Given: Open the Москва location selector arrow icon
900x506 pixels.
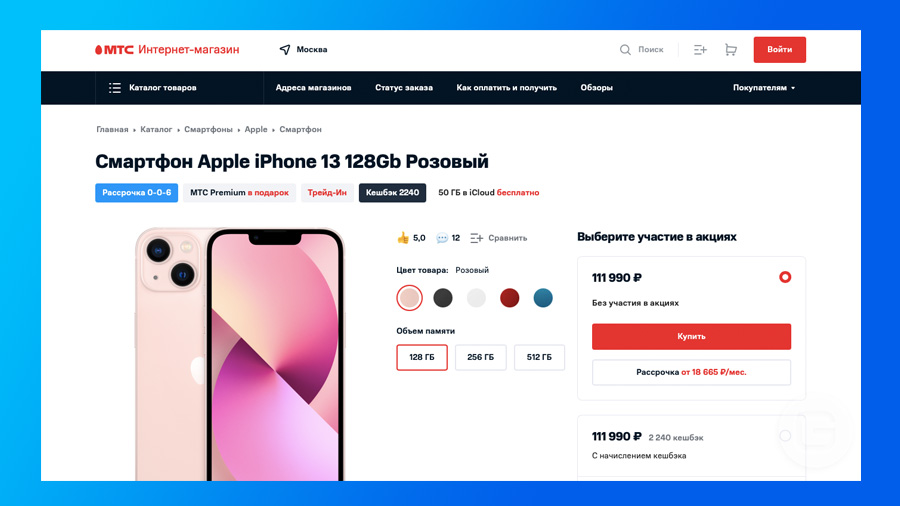Looking at the screenshot, I should coord(285,50).
